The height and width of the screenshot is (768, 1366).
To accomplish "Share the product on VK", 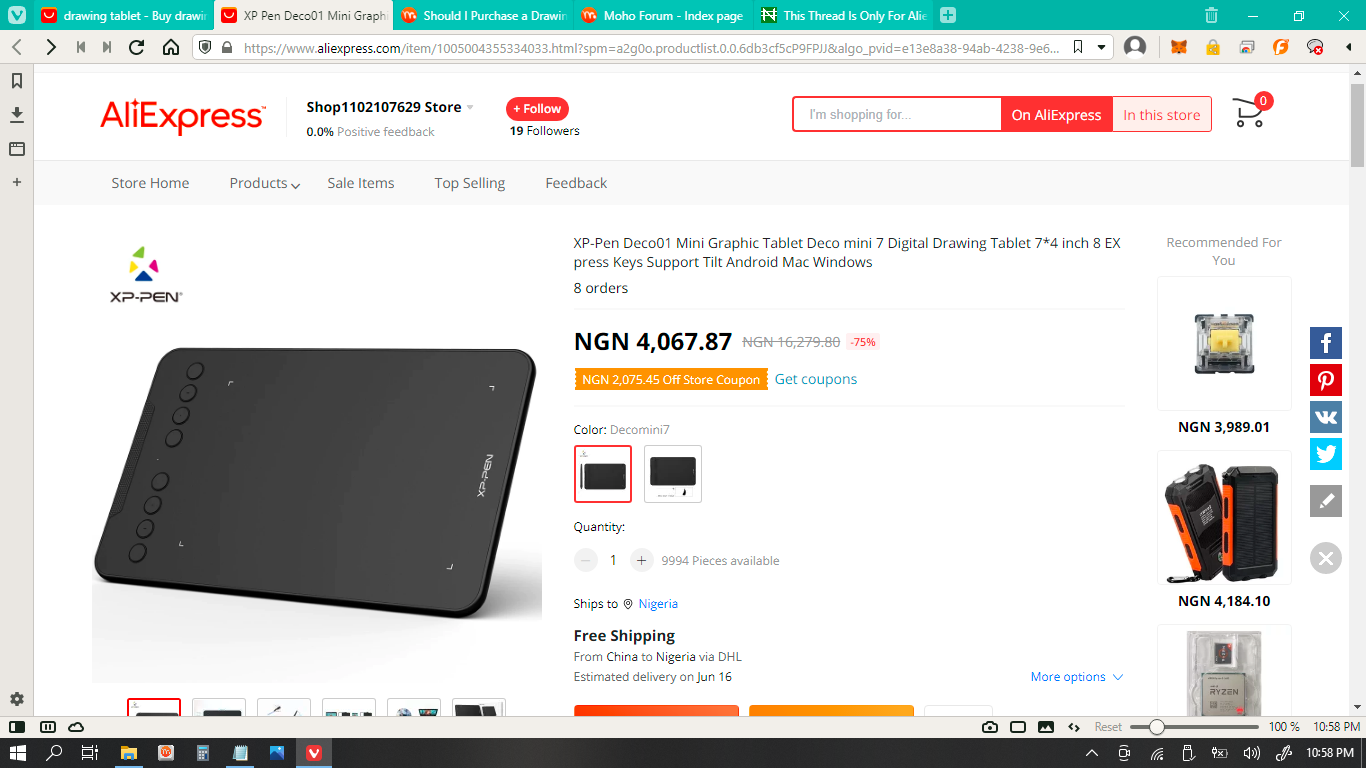I will tap(1326, 417).
